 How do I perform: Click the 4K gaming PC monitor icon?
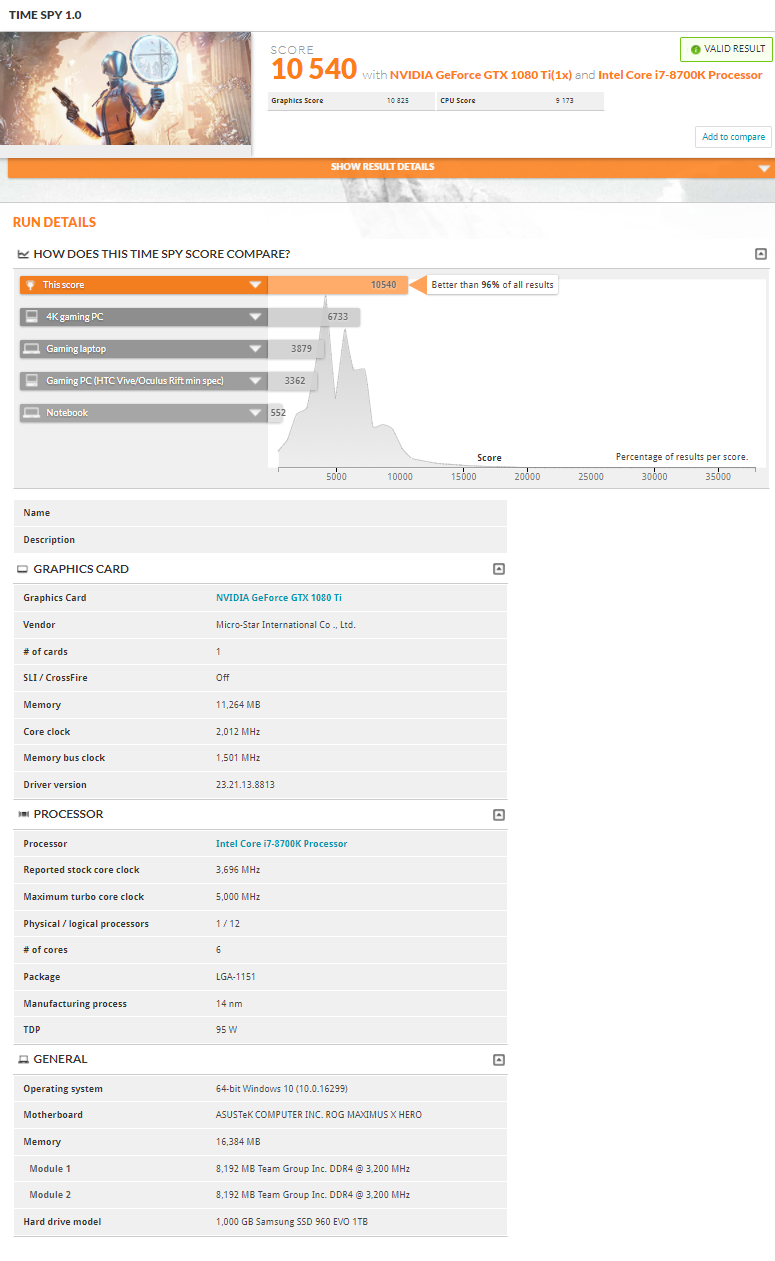pyautogui.click(x=31, y=317)
